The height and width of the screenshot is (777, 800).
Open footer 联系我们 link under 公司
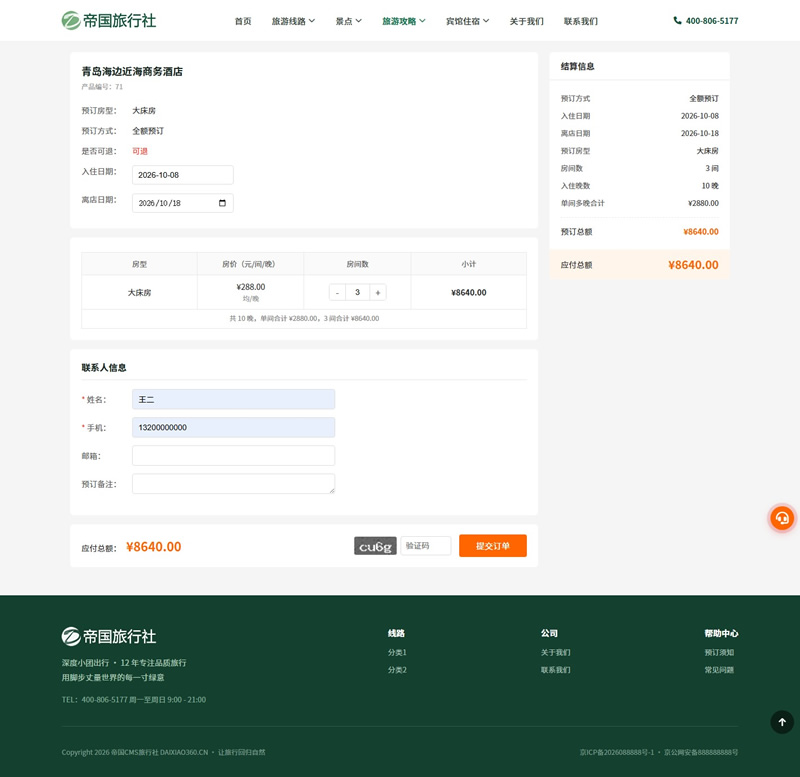coord(556,670)
